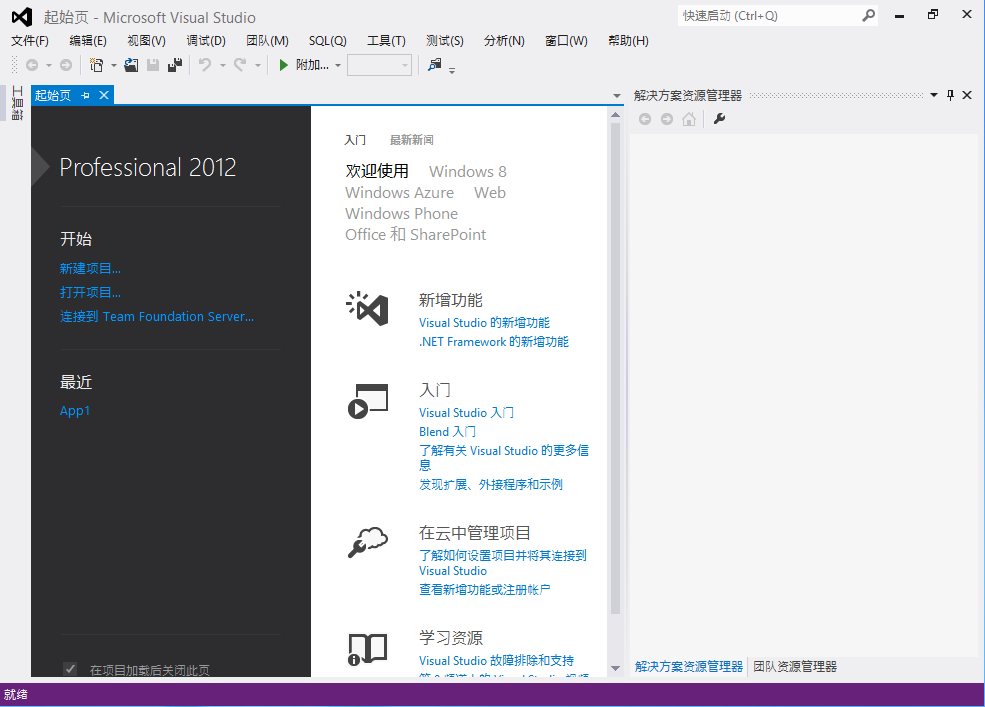
Task: Open the 调试(D) menu
Action: click(x=206, y=41)
